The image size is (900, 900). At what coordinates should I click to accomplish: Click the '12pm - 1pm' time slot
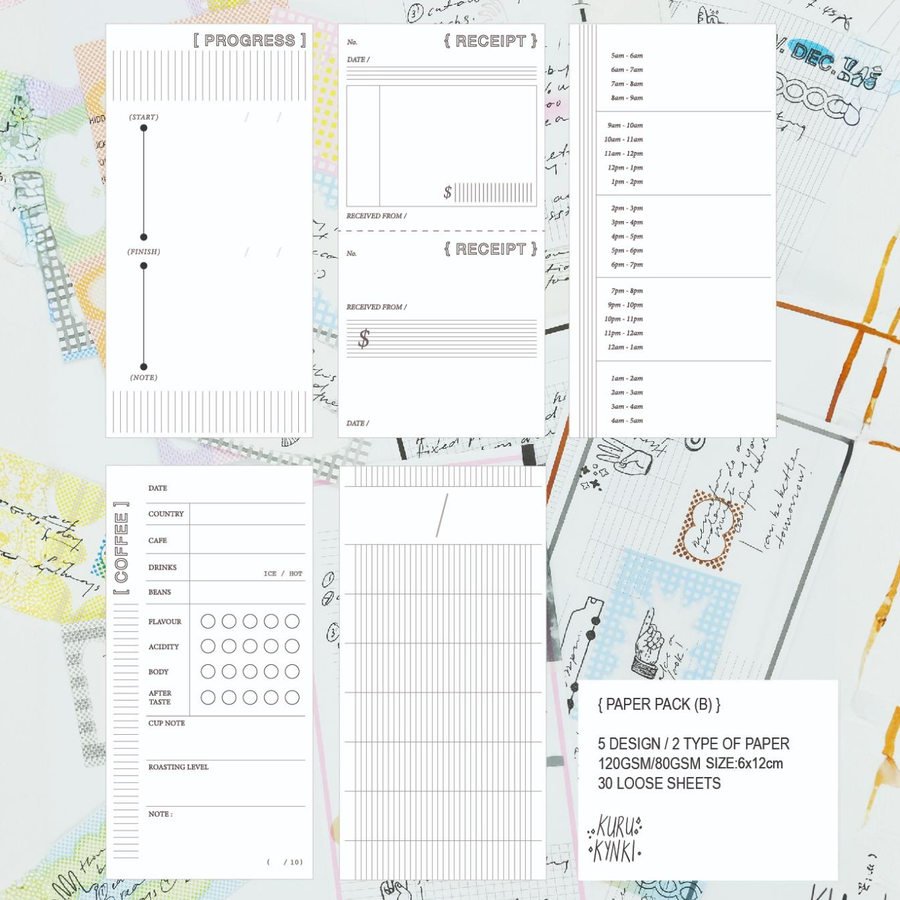click(x=625, y=168)
